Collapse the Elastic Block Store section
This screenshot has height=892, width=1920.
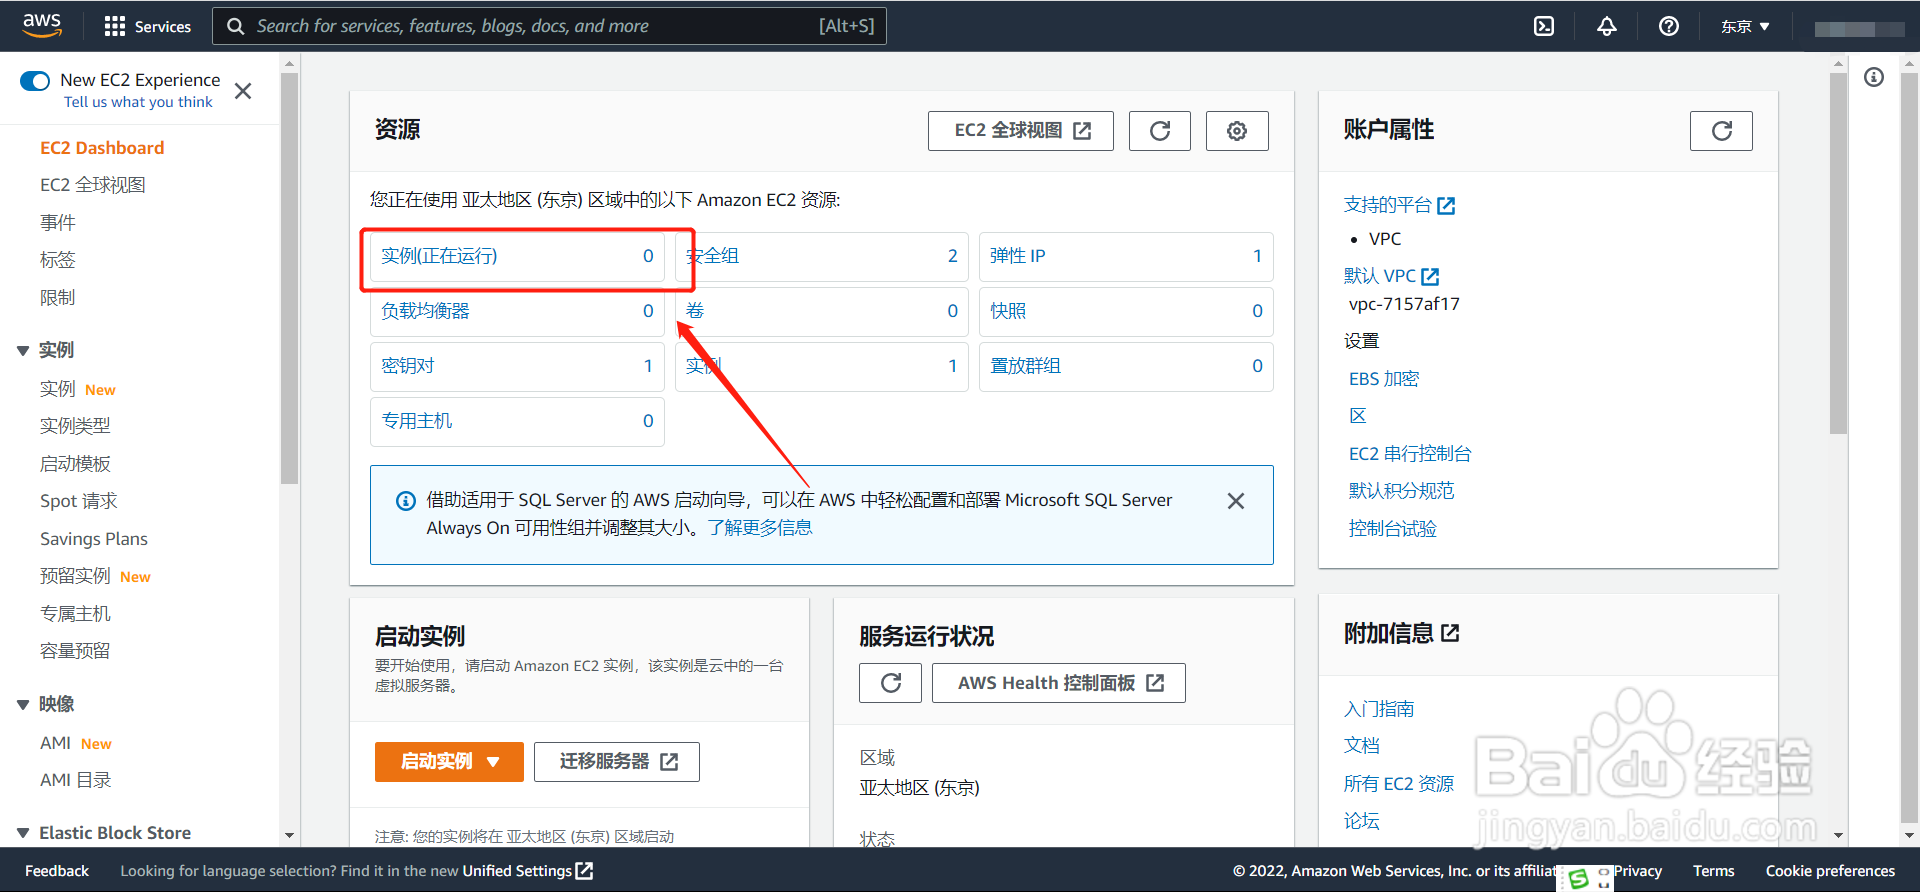[x=23, y=833]
